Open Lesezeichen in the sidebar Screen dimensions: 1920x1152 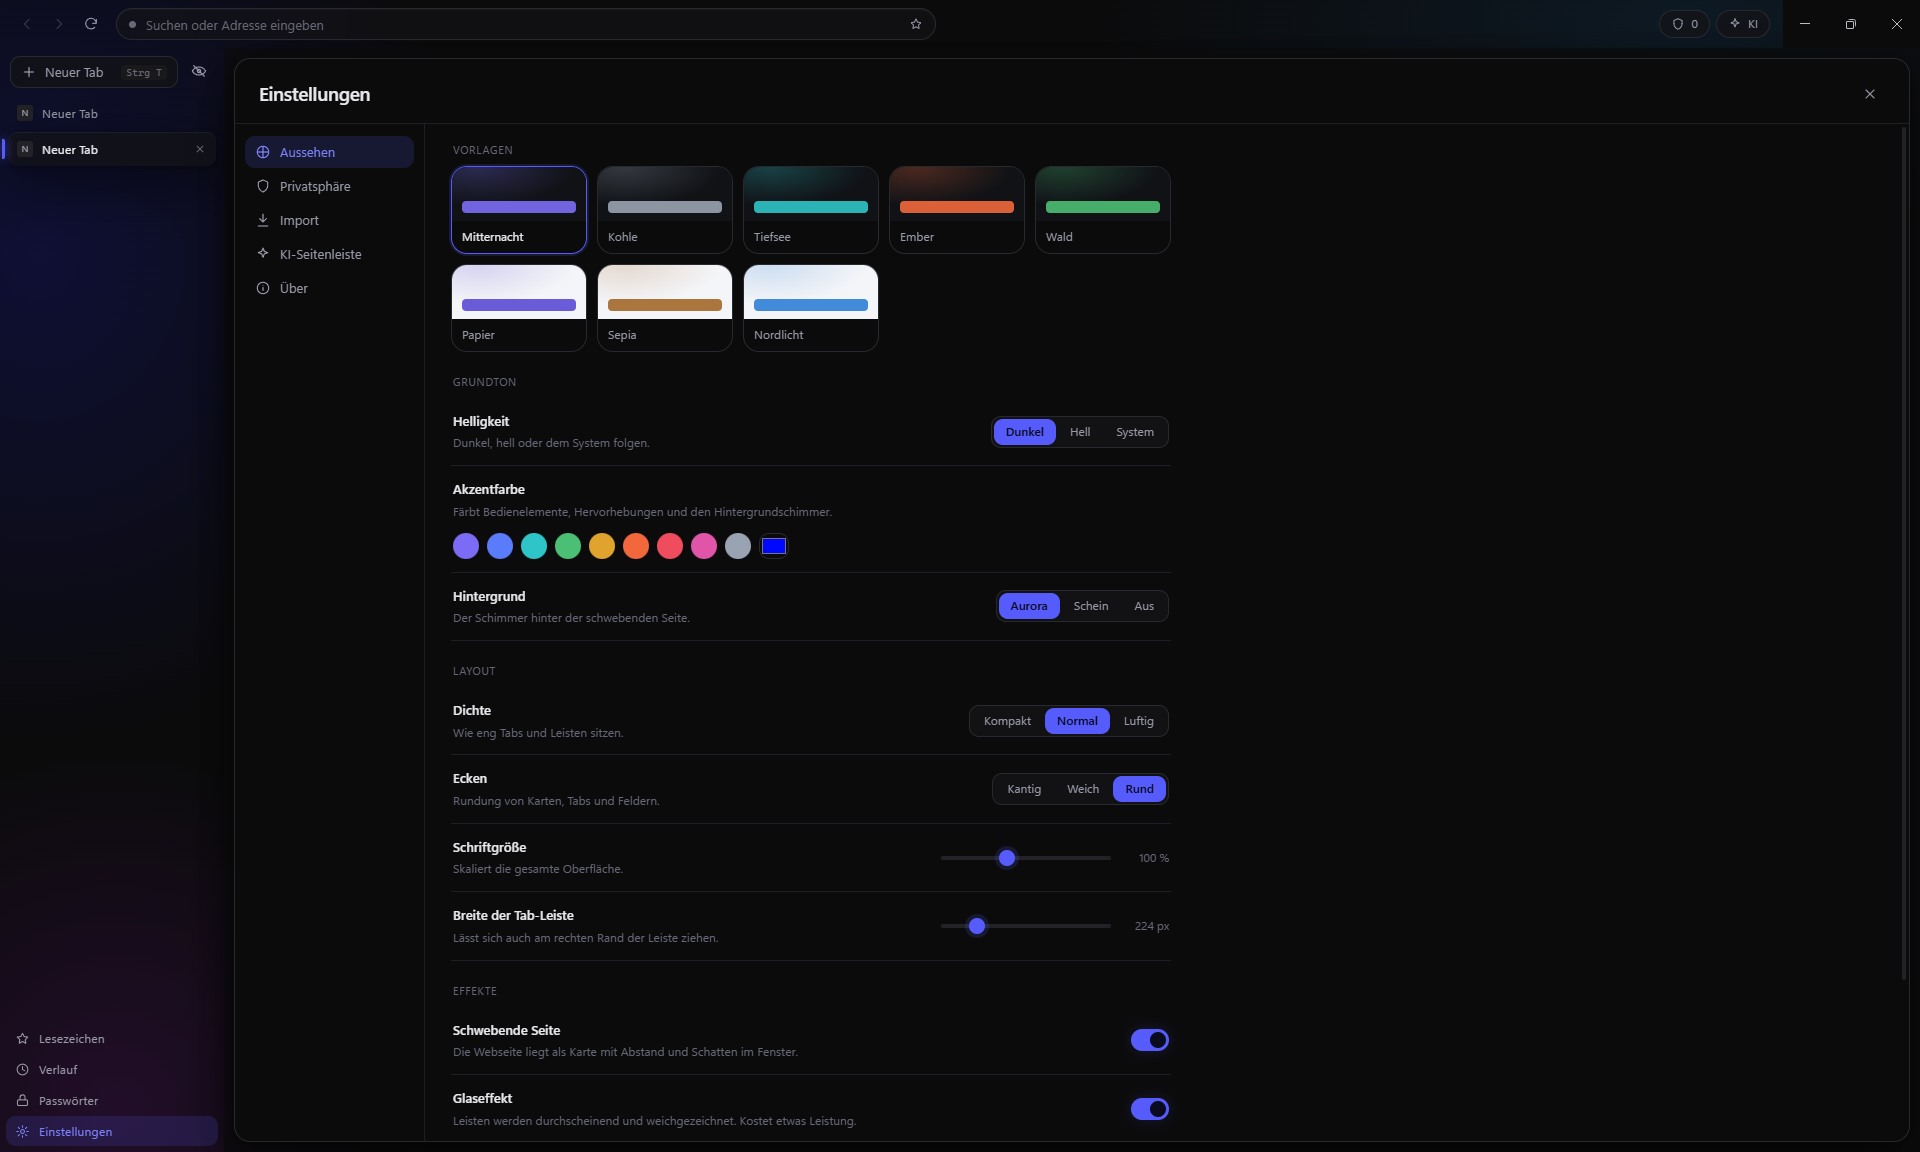click(x=112, y=1038)
